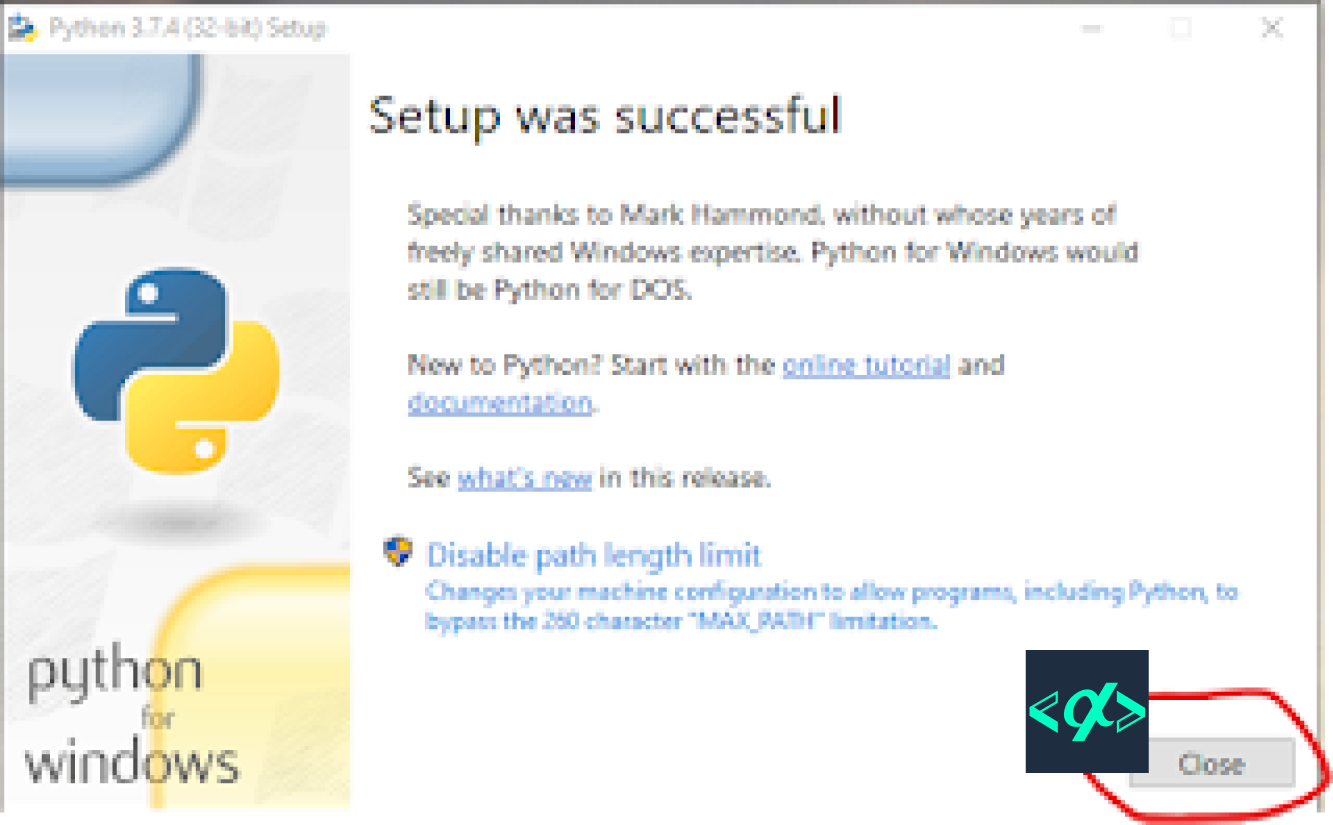Click the Setup was successful heading

(x=604, y=114)
